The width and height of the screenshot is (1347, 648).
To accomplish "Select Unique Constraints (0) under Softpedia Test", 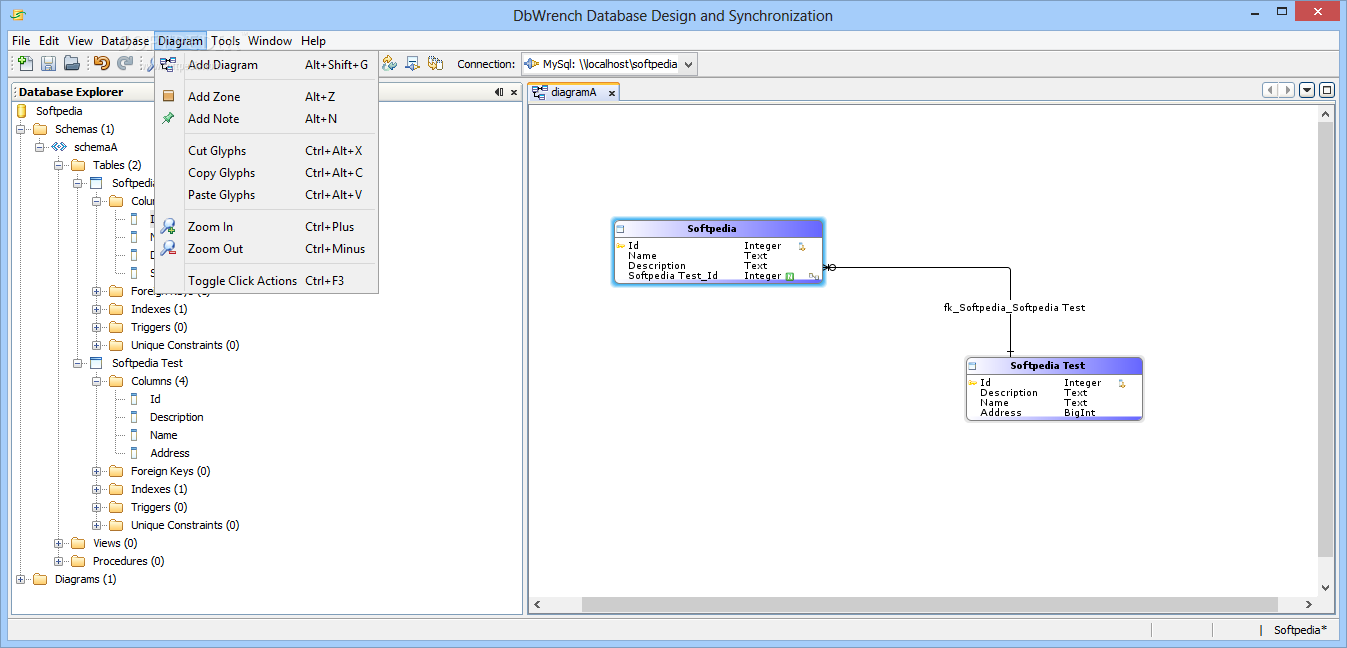I will (x=185, y=525).
